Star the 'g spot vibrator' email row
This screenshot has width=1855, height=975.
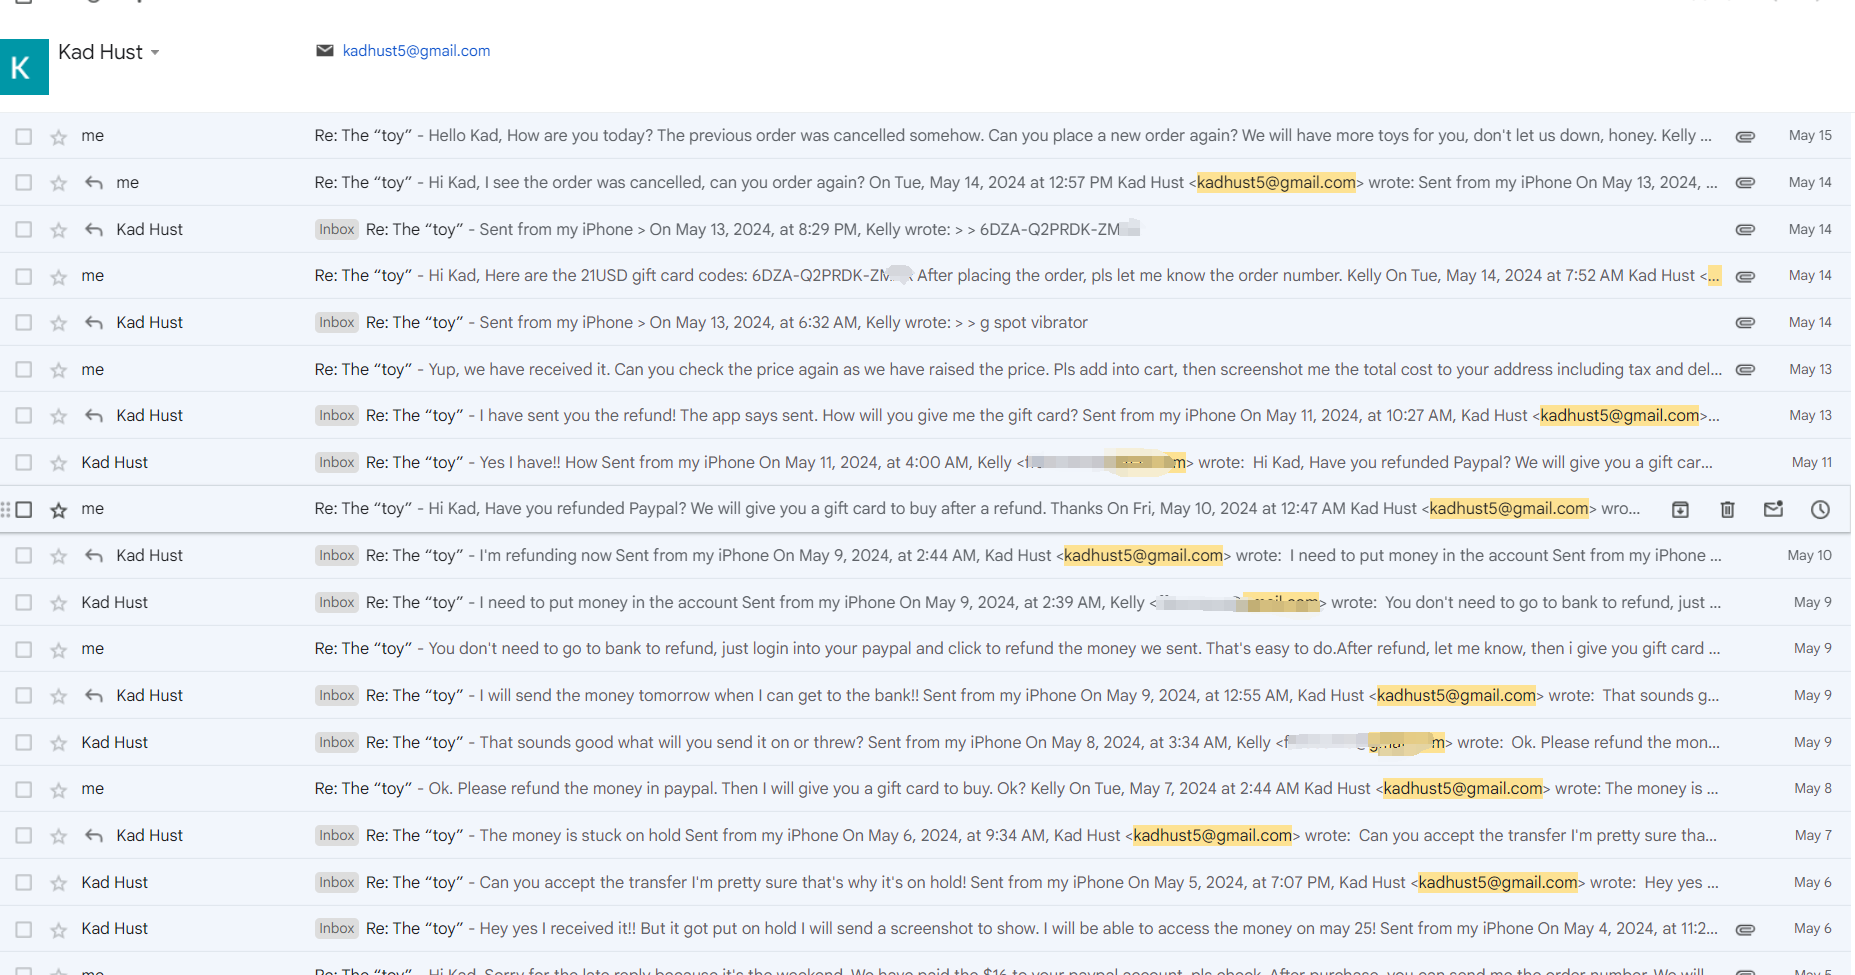[x=59, y=323]
